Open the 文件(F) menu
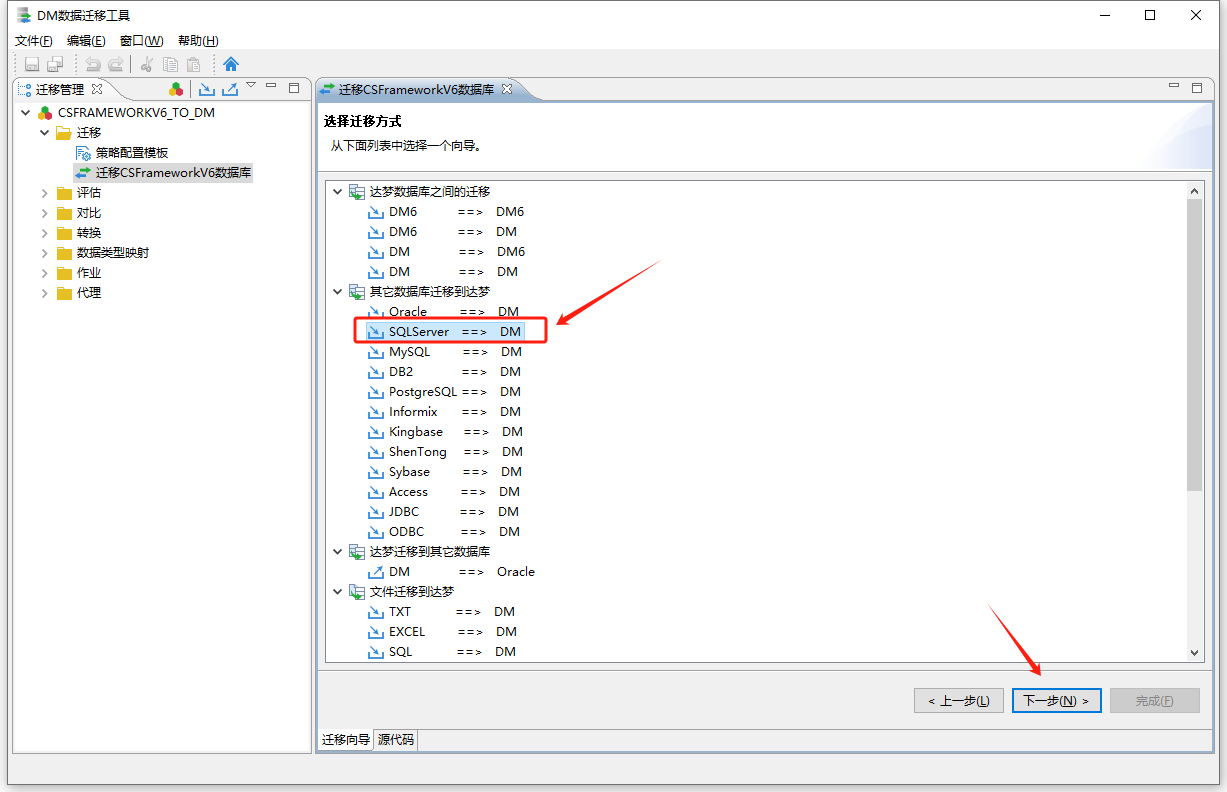Viewport: 1227px width, 792px height. click(x=33, y=40)
